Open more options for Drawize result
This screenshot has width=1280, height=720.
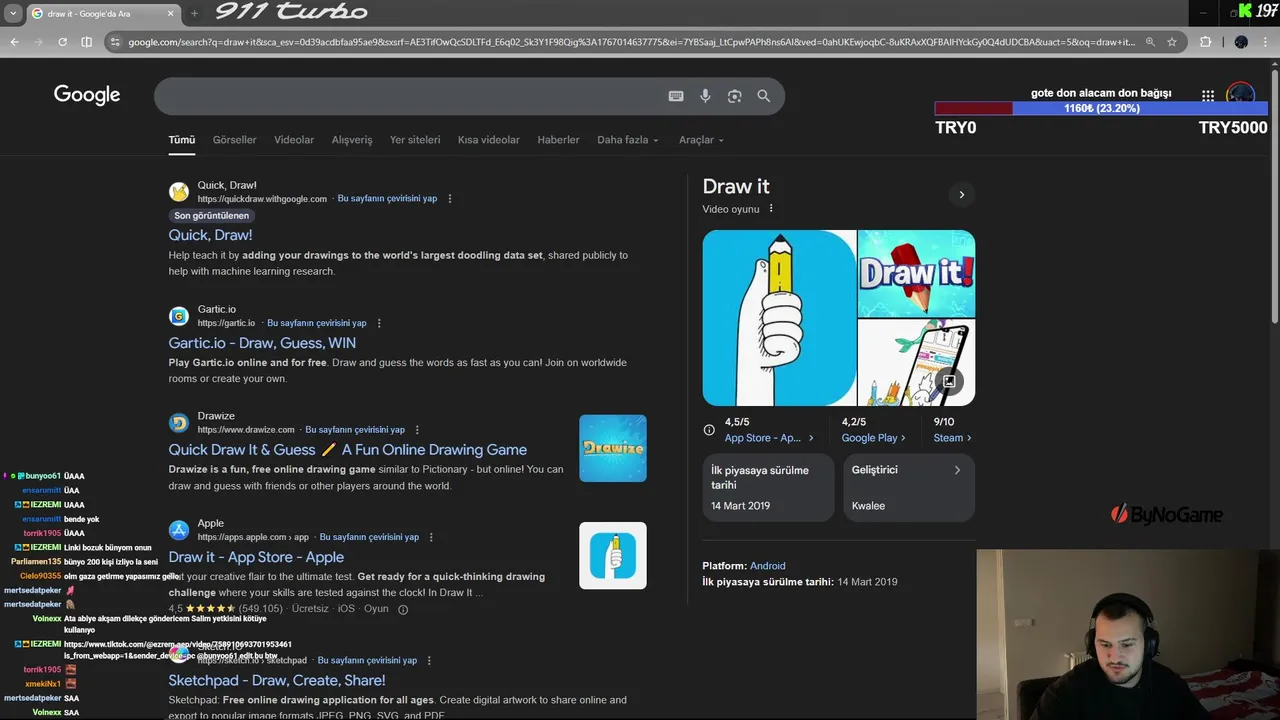(417, 430)
